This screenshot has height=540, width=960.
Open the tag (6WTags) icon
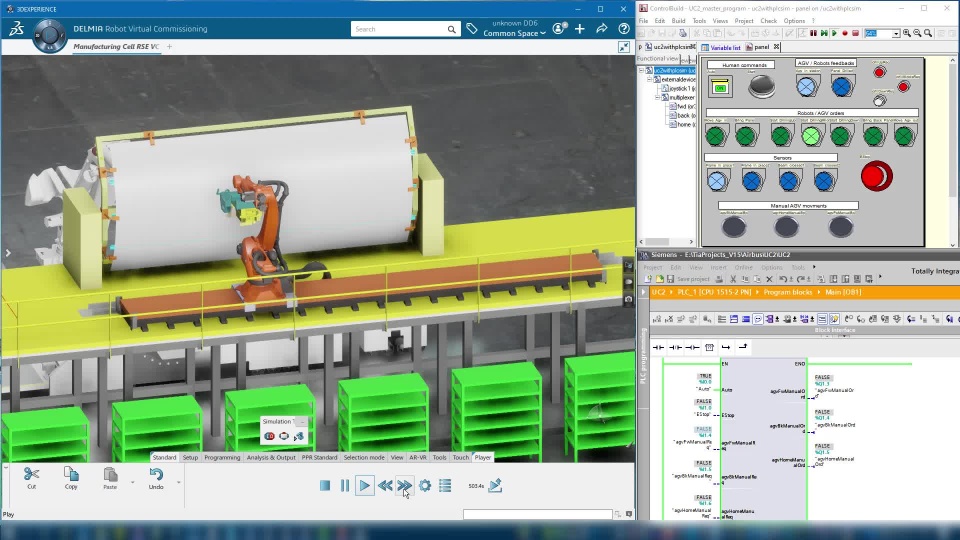471,29
